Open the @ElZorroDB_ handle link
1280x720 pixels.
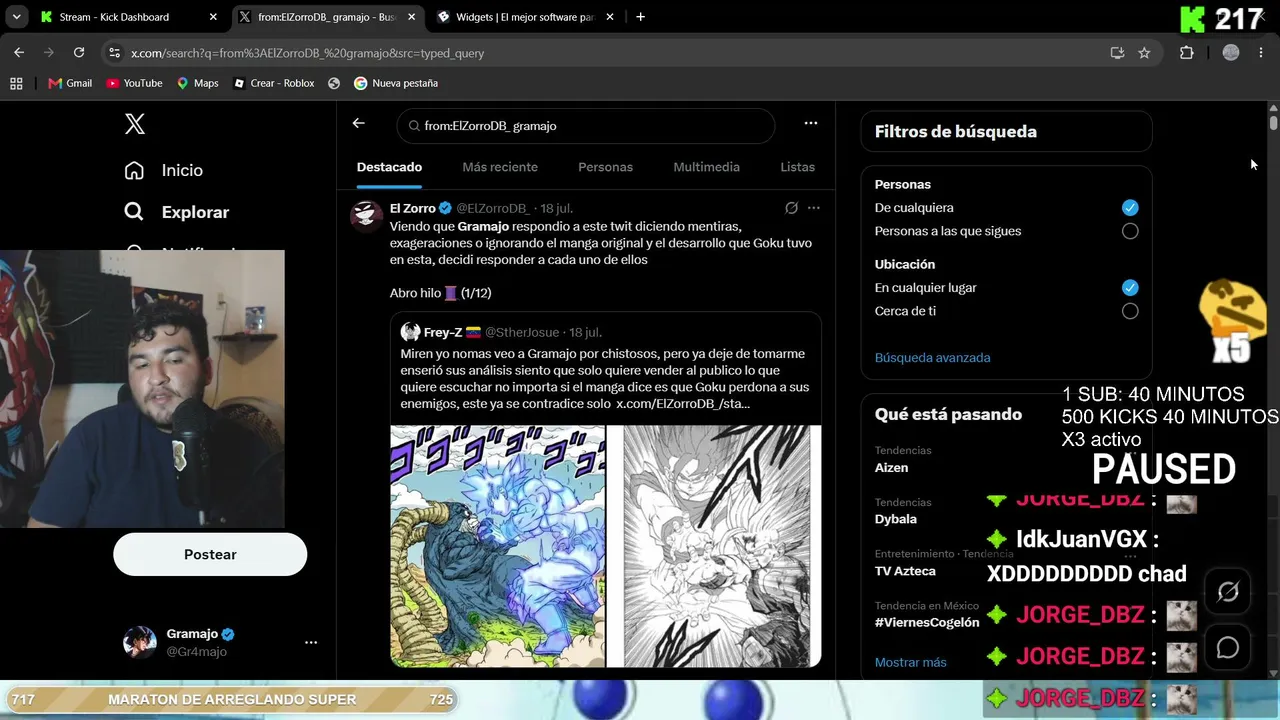tap(493, 208)
